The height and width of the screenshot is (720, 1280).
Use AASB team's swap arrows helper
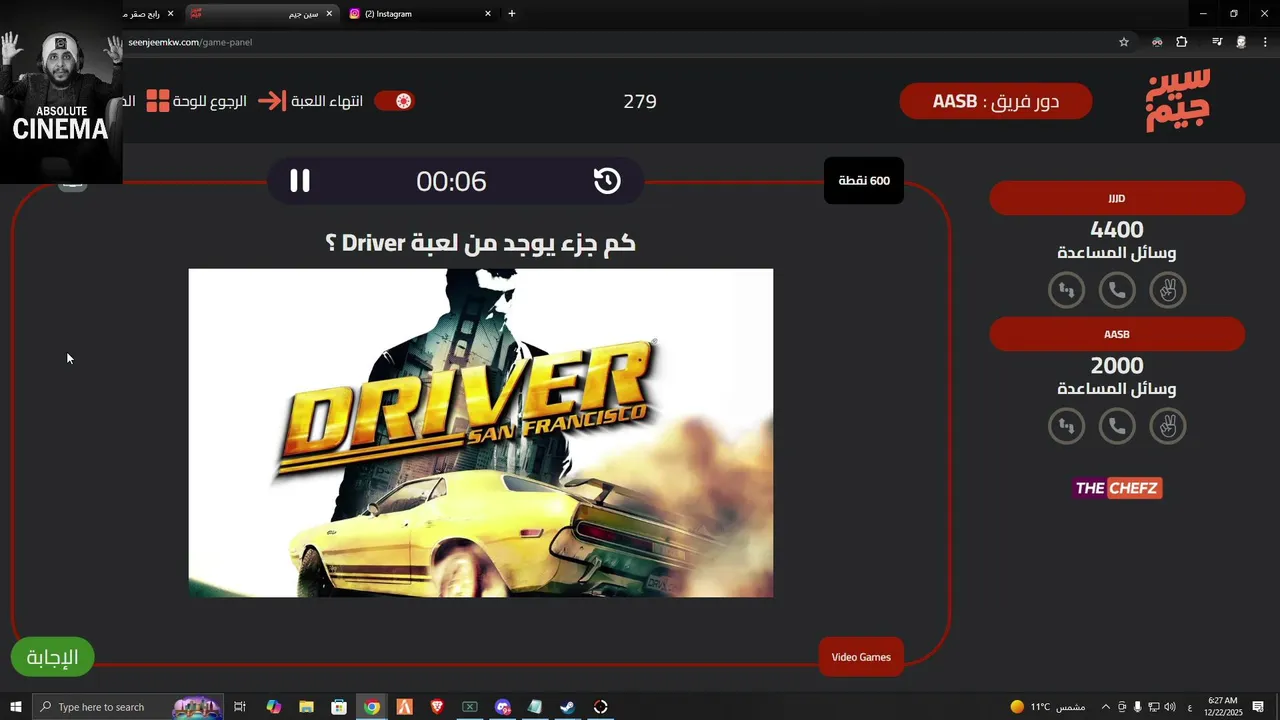click(1066, 426)
